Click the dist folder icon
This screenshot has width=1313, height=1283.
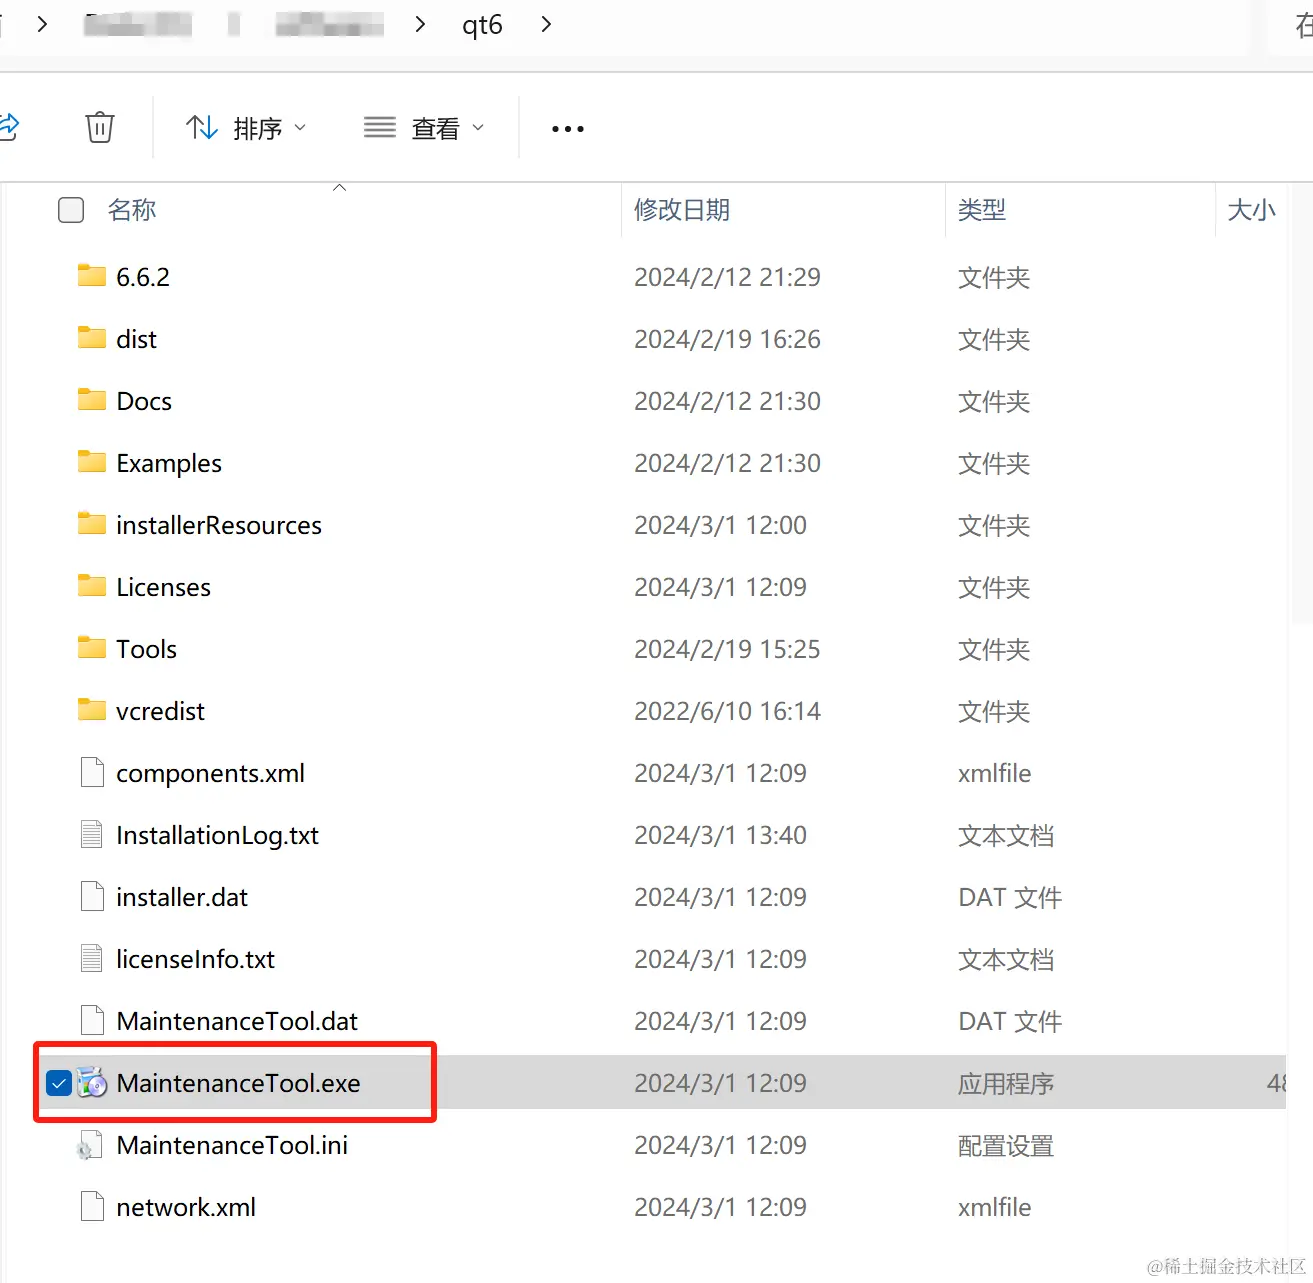coord(92,338)
